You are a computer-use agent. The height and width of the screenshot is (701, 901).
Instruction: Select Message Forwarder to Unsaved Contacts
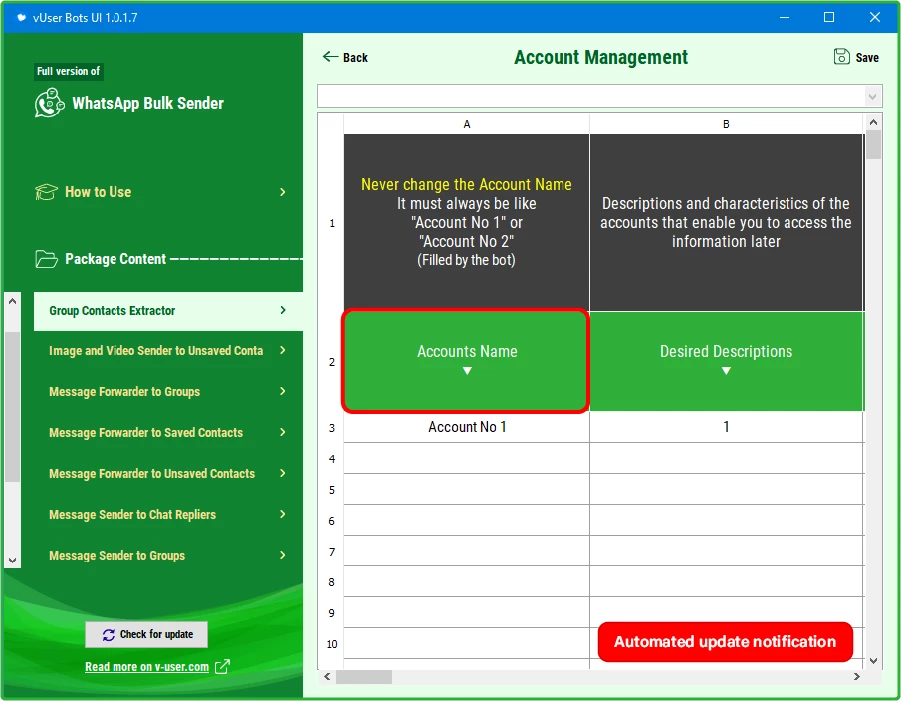pos(152,473)
